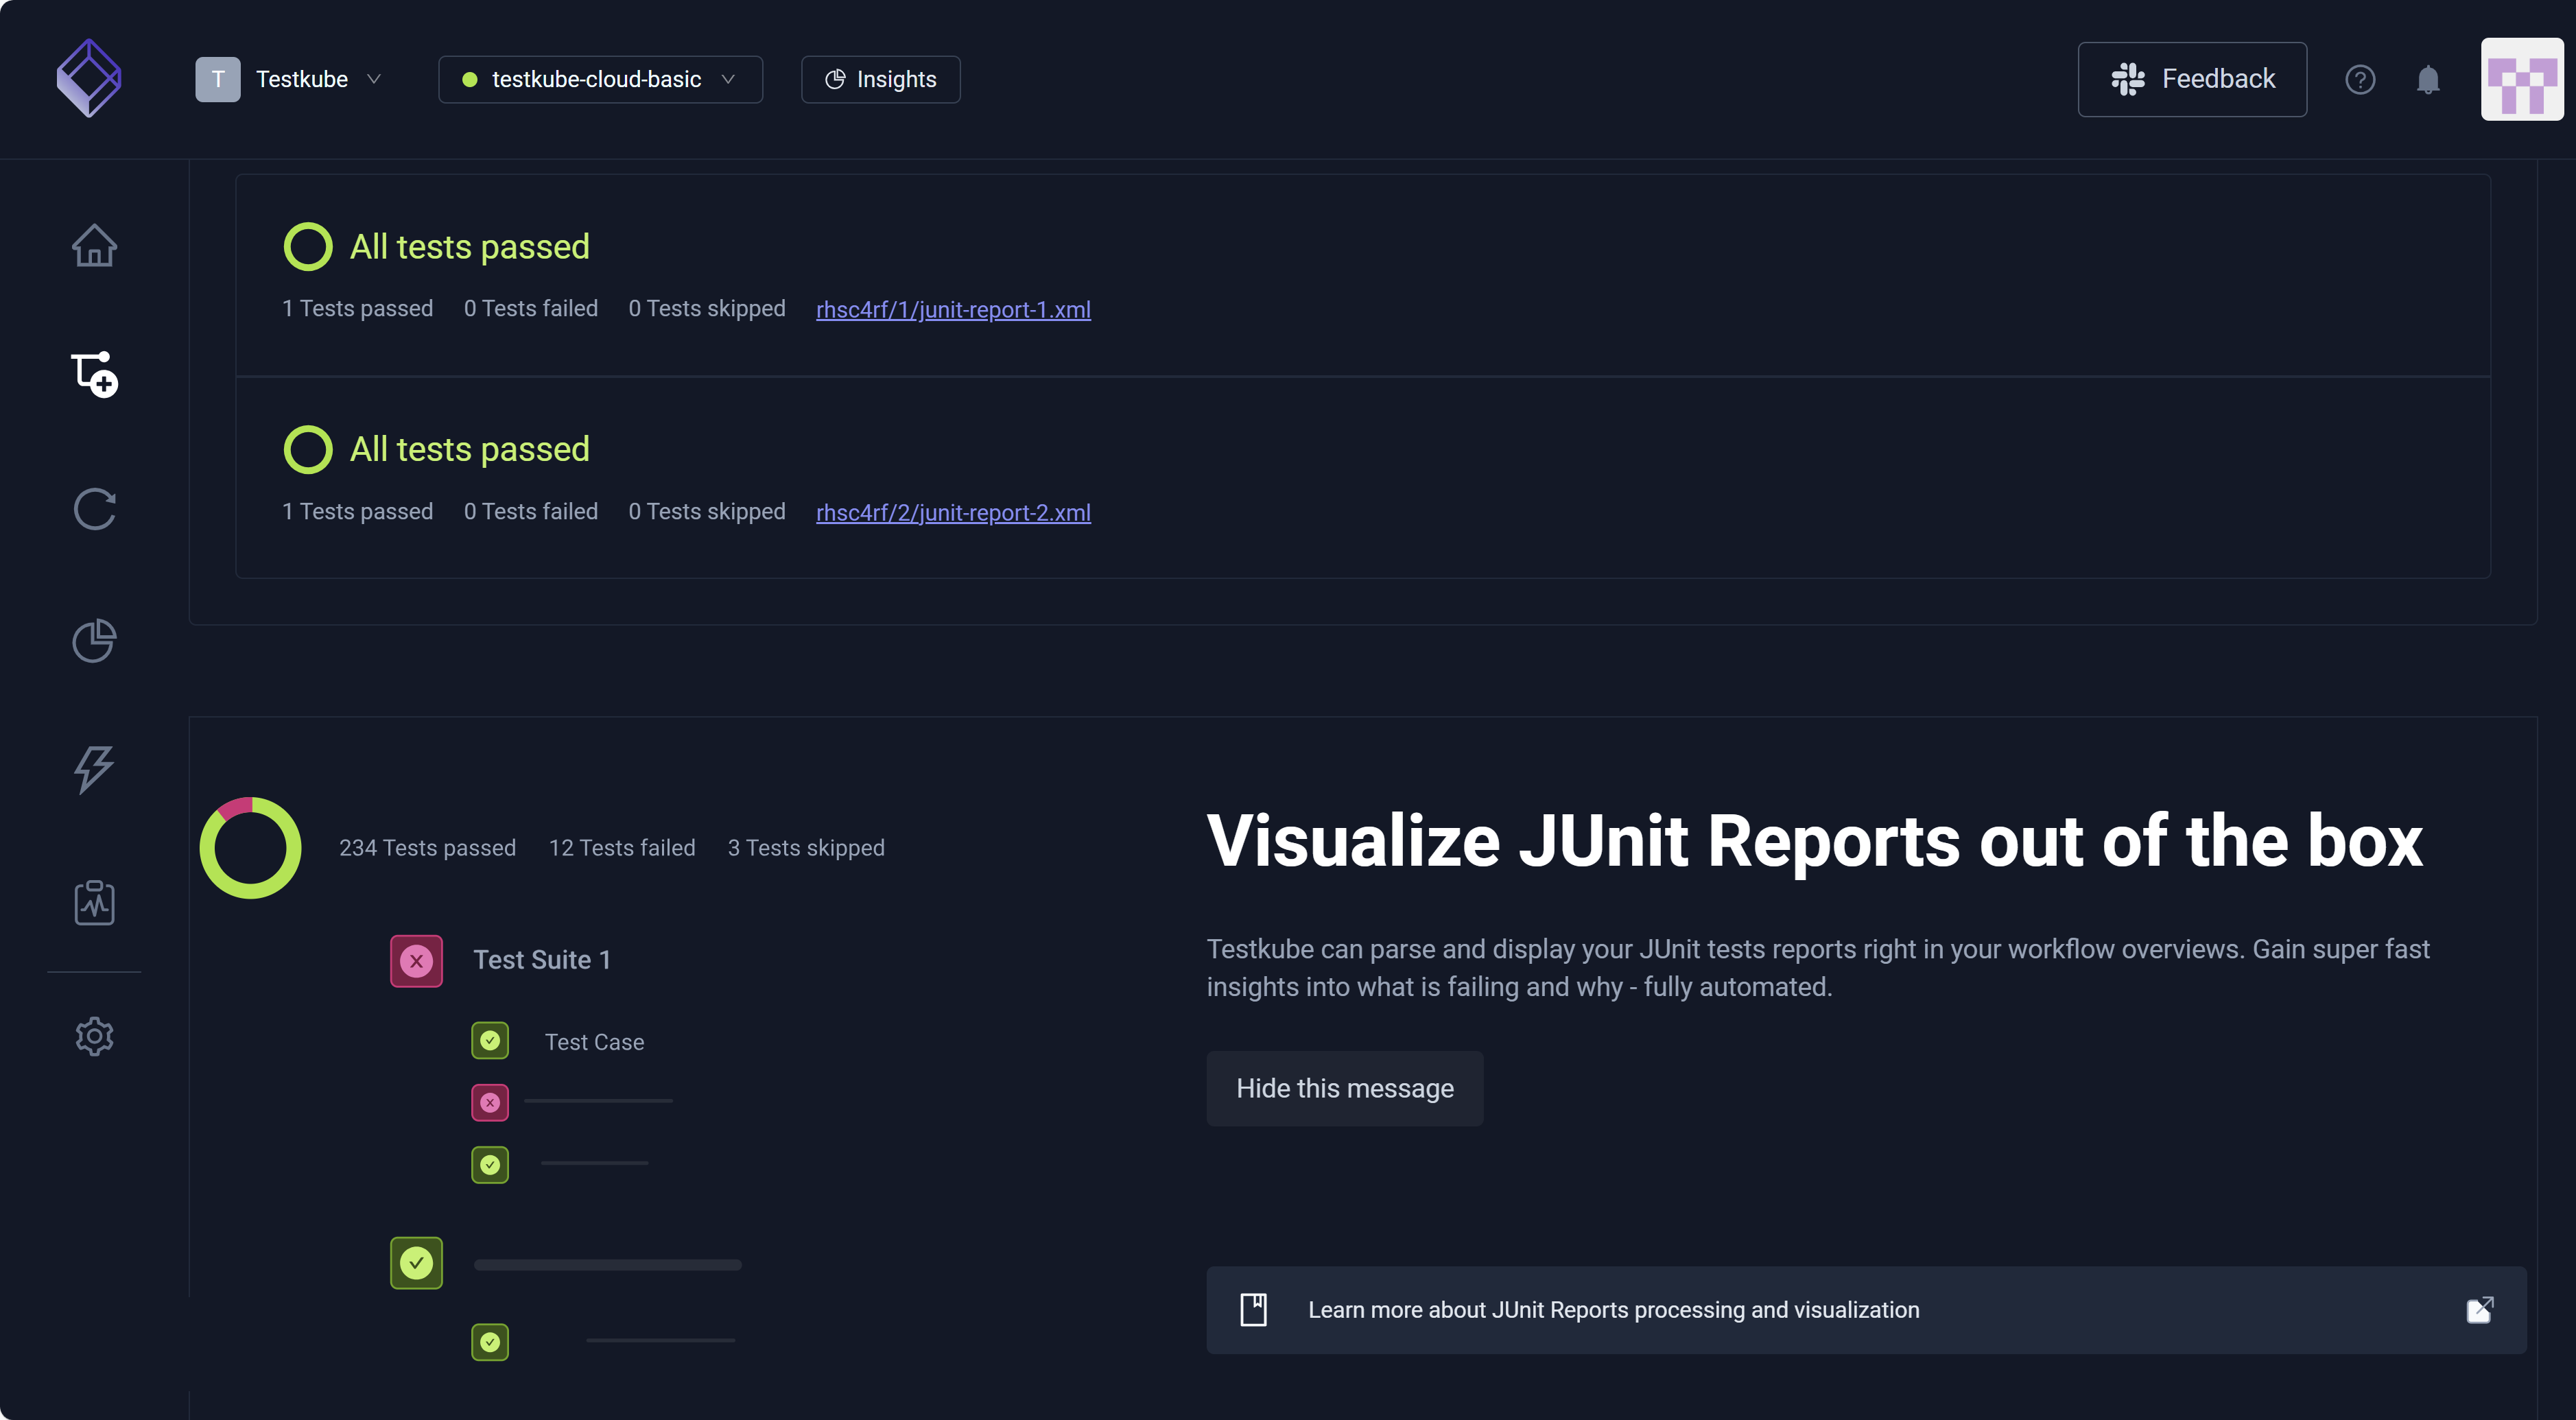The image size is (2576, 1420).
Task: Open the Home sidebar icon
Action: tap(94, 245)
